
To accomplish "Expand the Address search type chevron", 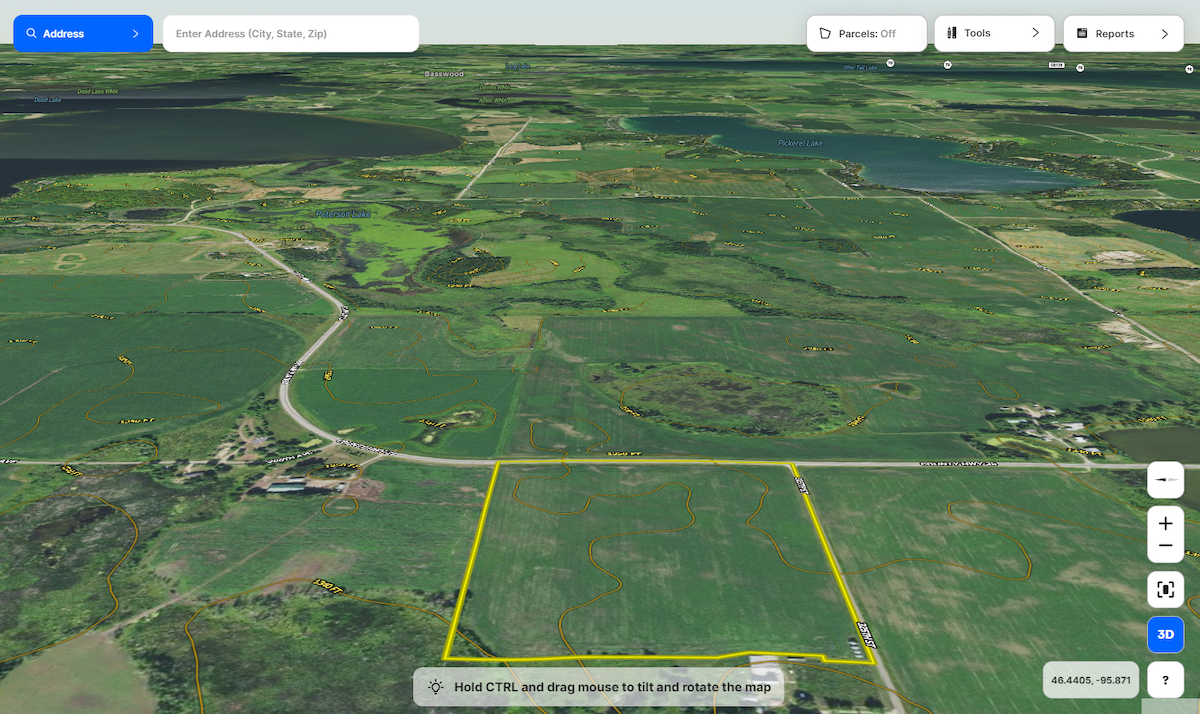I will [x=135, y=34].
